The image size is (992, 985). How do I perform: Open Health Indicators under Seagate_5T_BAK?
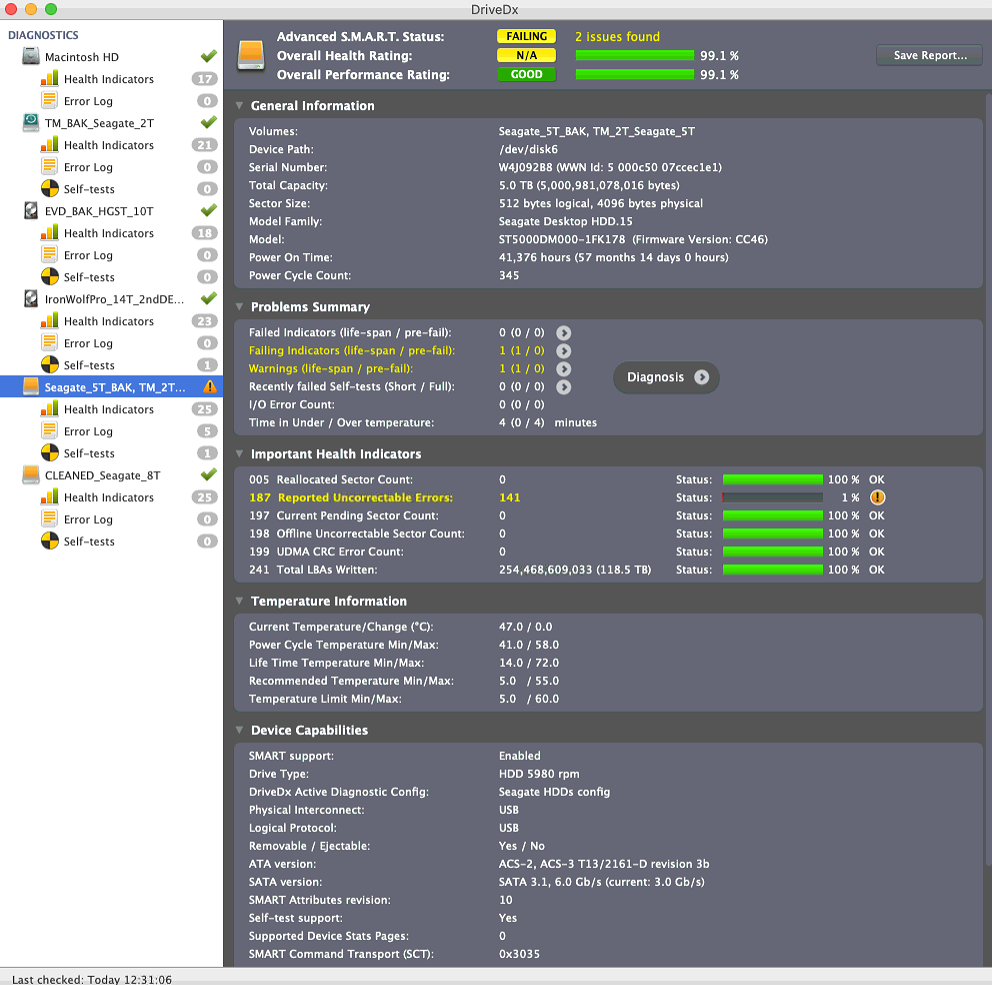point(109,409)
